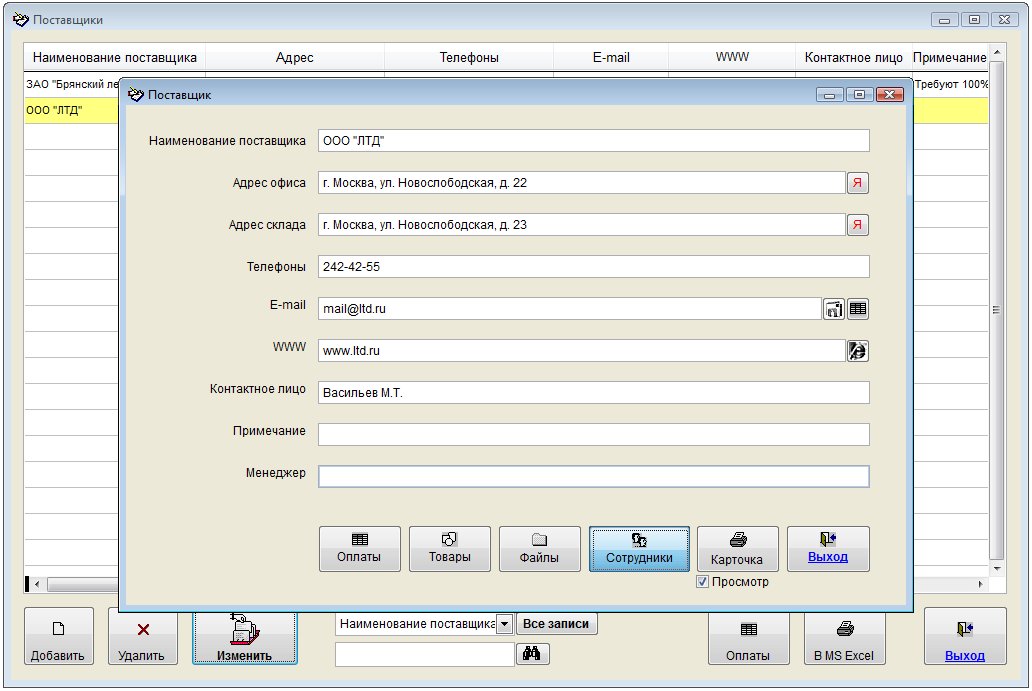Screen dimensions: 1032x691
Task: Click the binoculars search icon
Action: (x=532, y=654)
